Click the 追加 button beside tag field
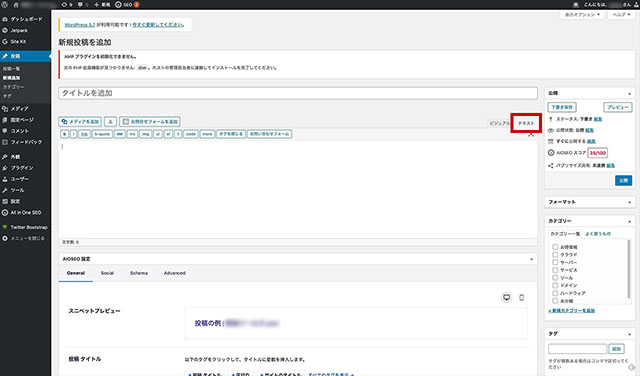 616,349
